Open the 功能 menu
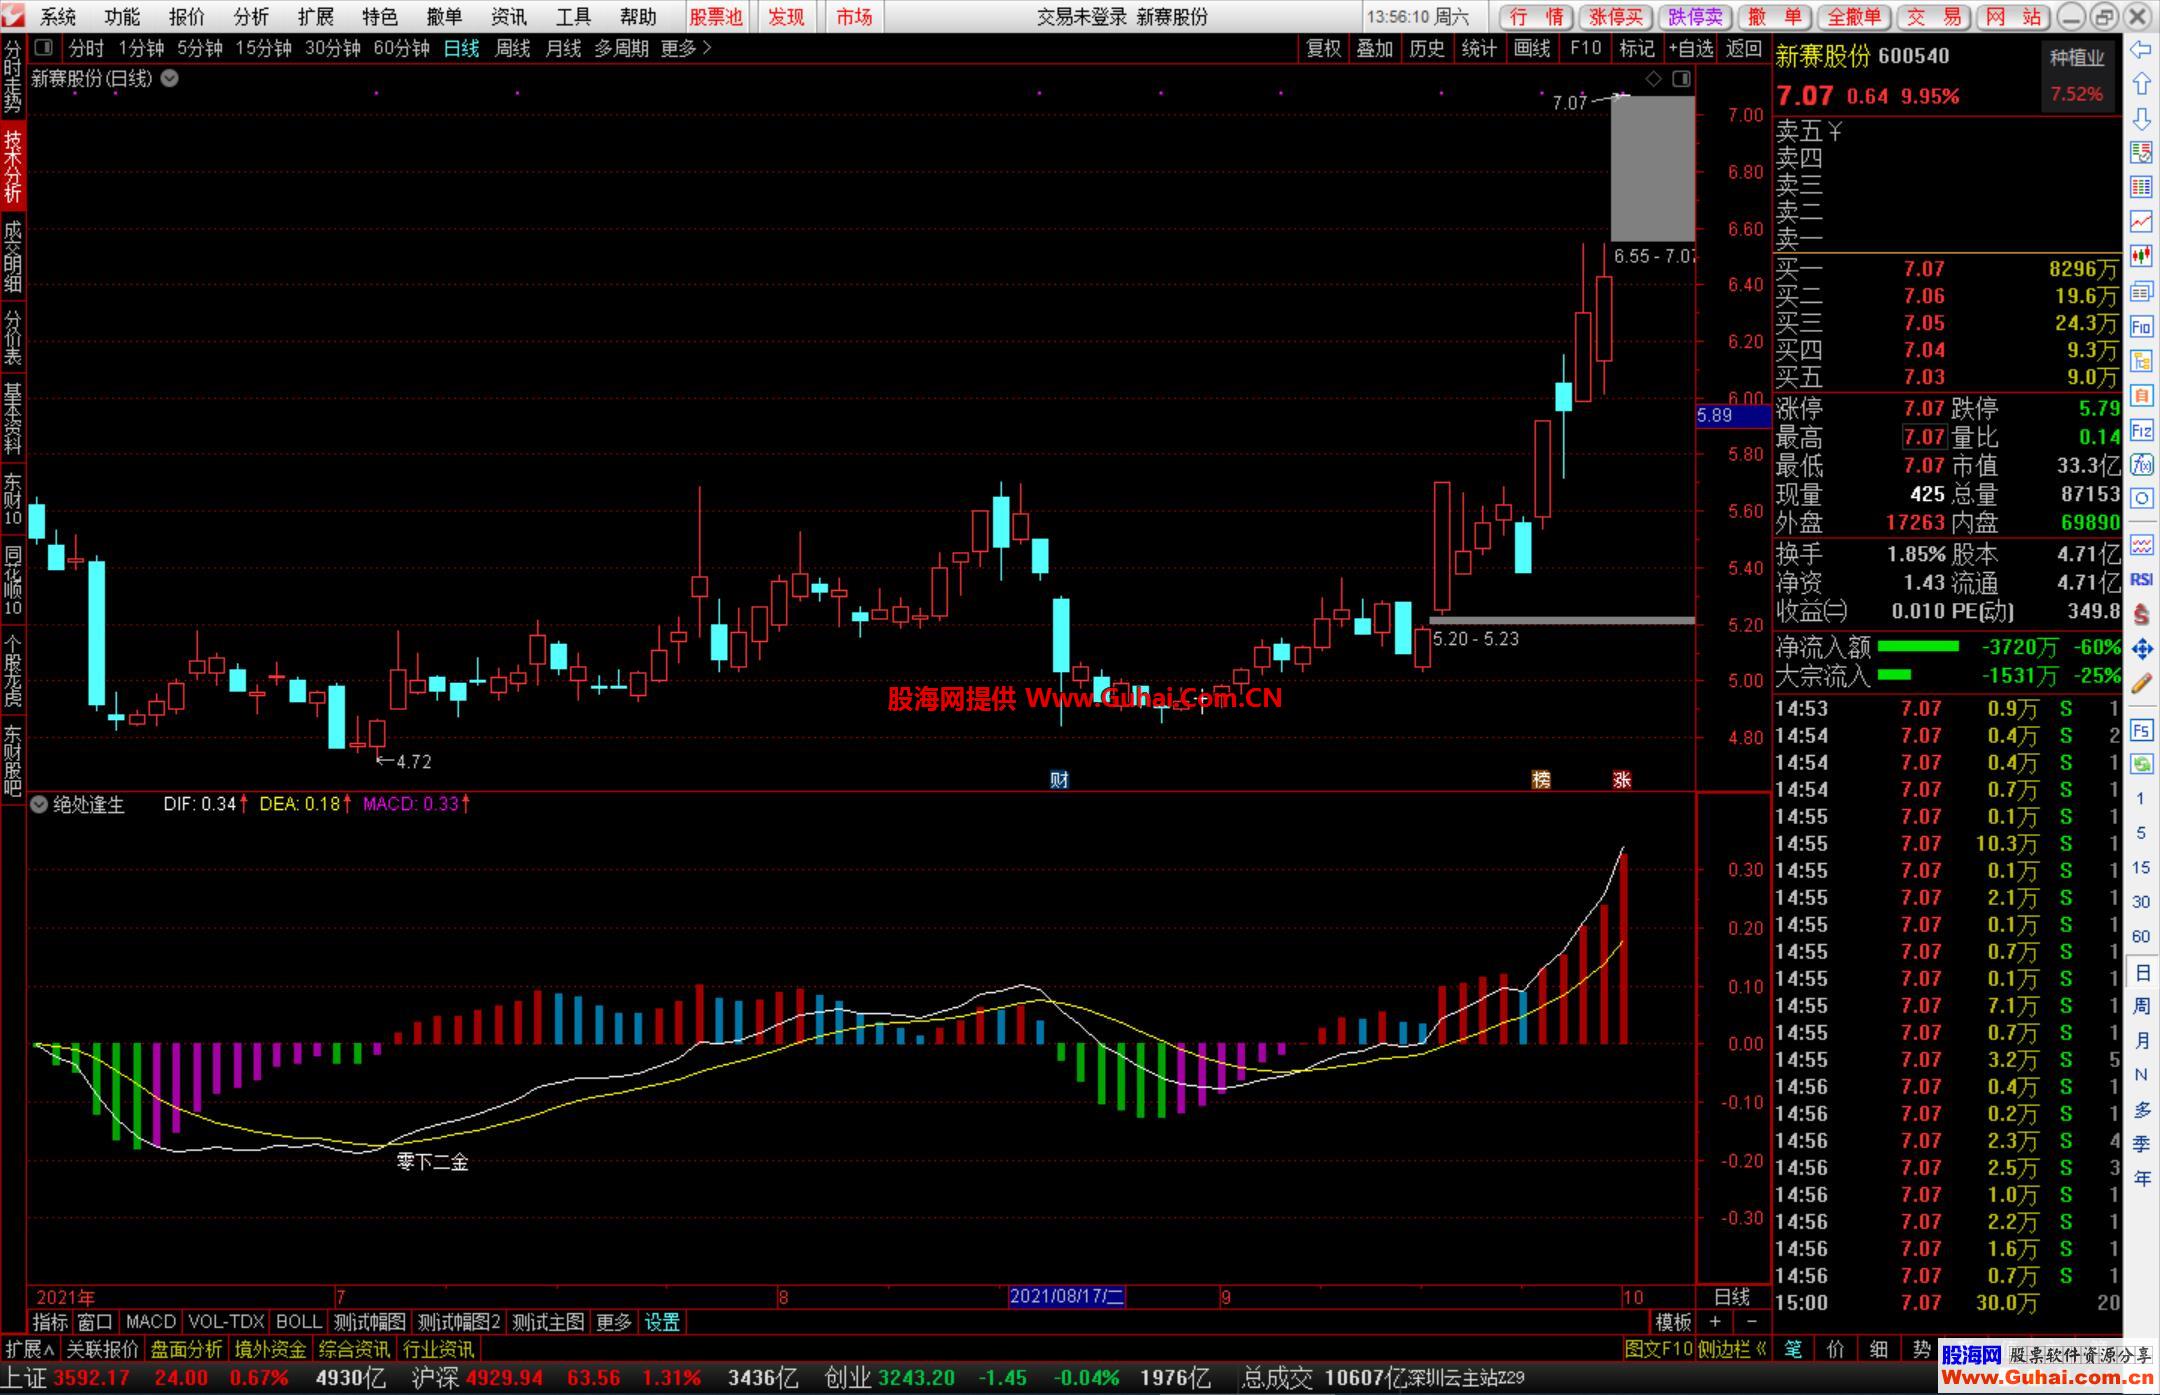 [x=122, y=17]
